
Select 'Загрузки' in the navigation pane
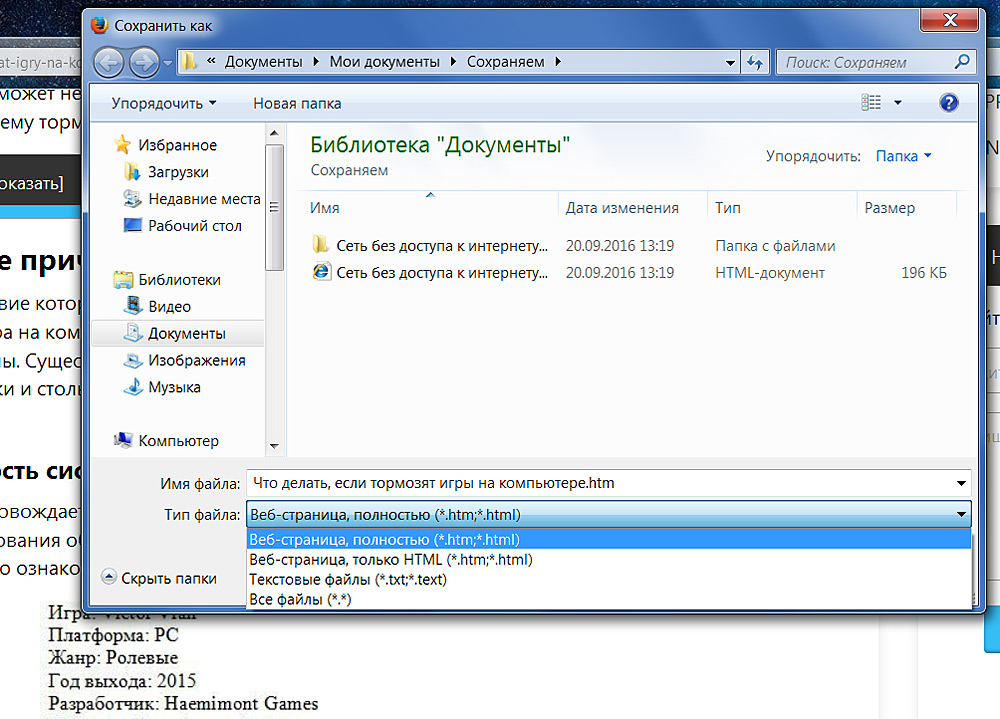178,172
